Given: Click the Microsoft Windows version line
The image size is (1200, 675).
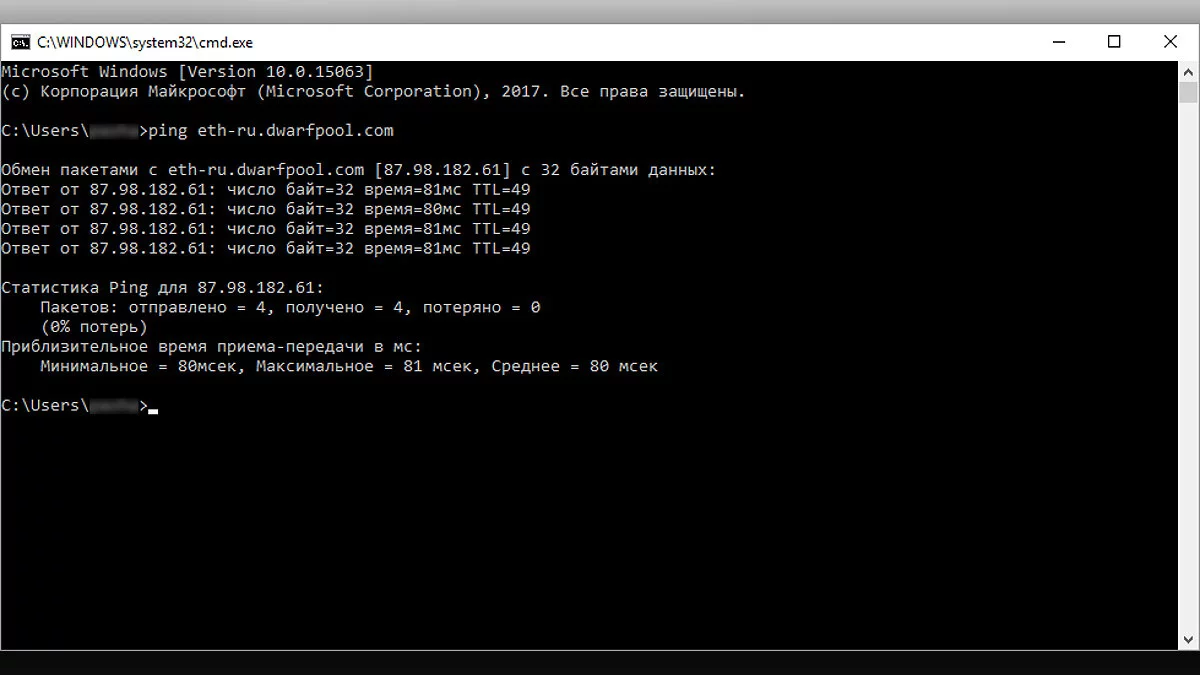Looking at the screenshot, I should click(187, 72).
